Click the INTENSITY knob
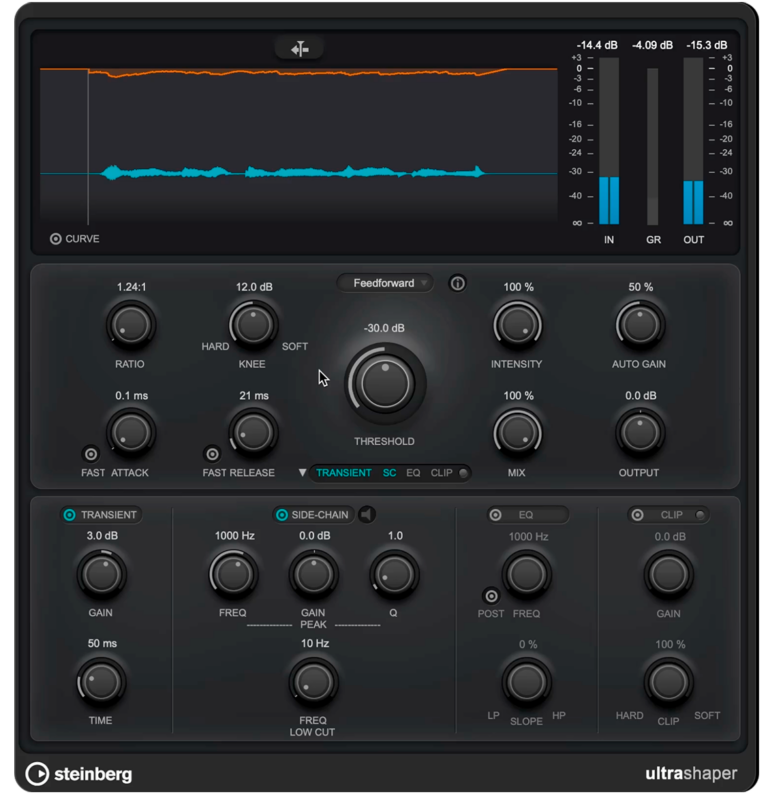The height and width of the screenshot is (799, 768). point(517,325)
